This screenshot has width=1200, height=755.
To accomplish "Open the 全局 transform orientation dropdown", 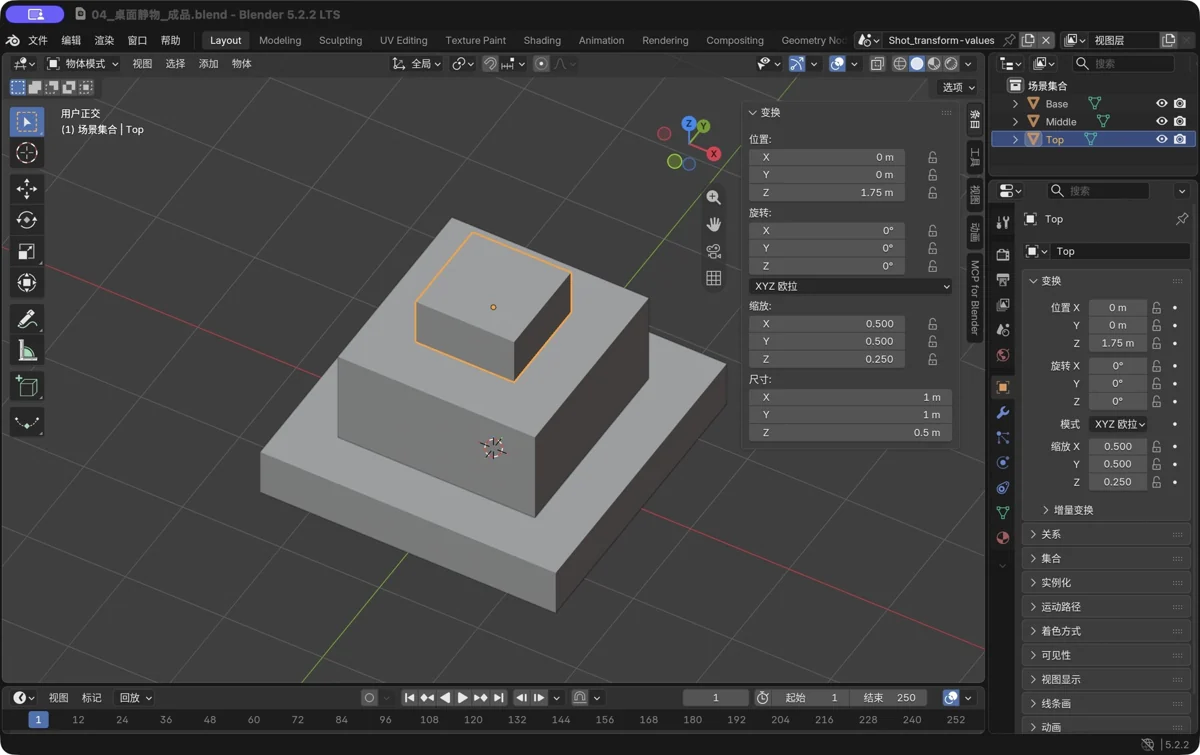I will pyautogui.click(x=418, y=64).
